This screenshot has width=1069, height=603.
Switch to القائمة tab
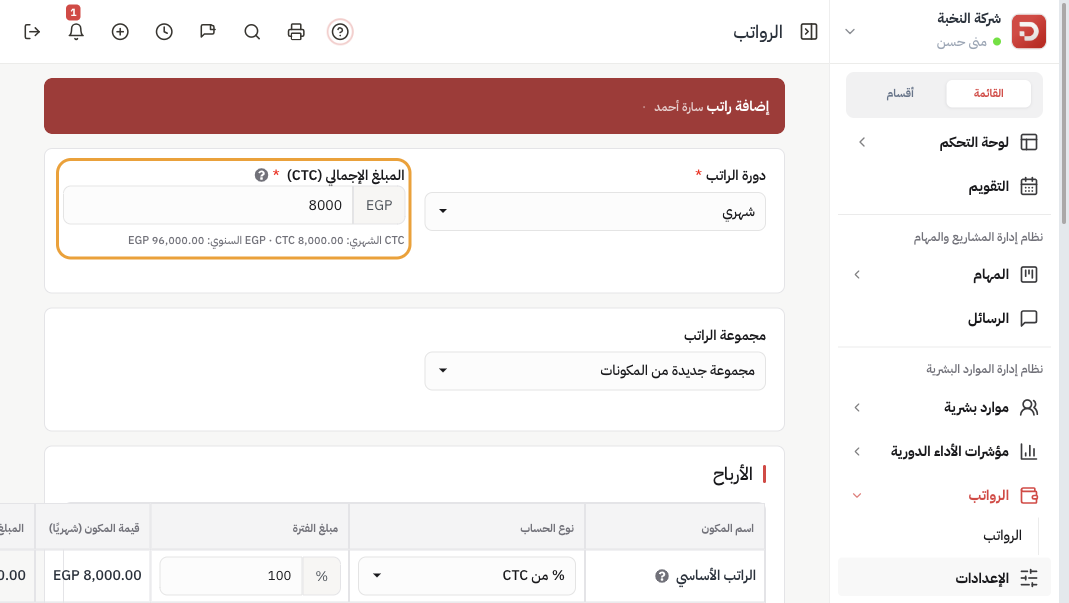989,93
